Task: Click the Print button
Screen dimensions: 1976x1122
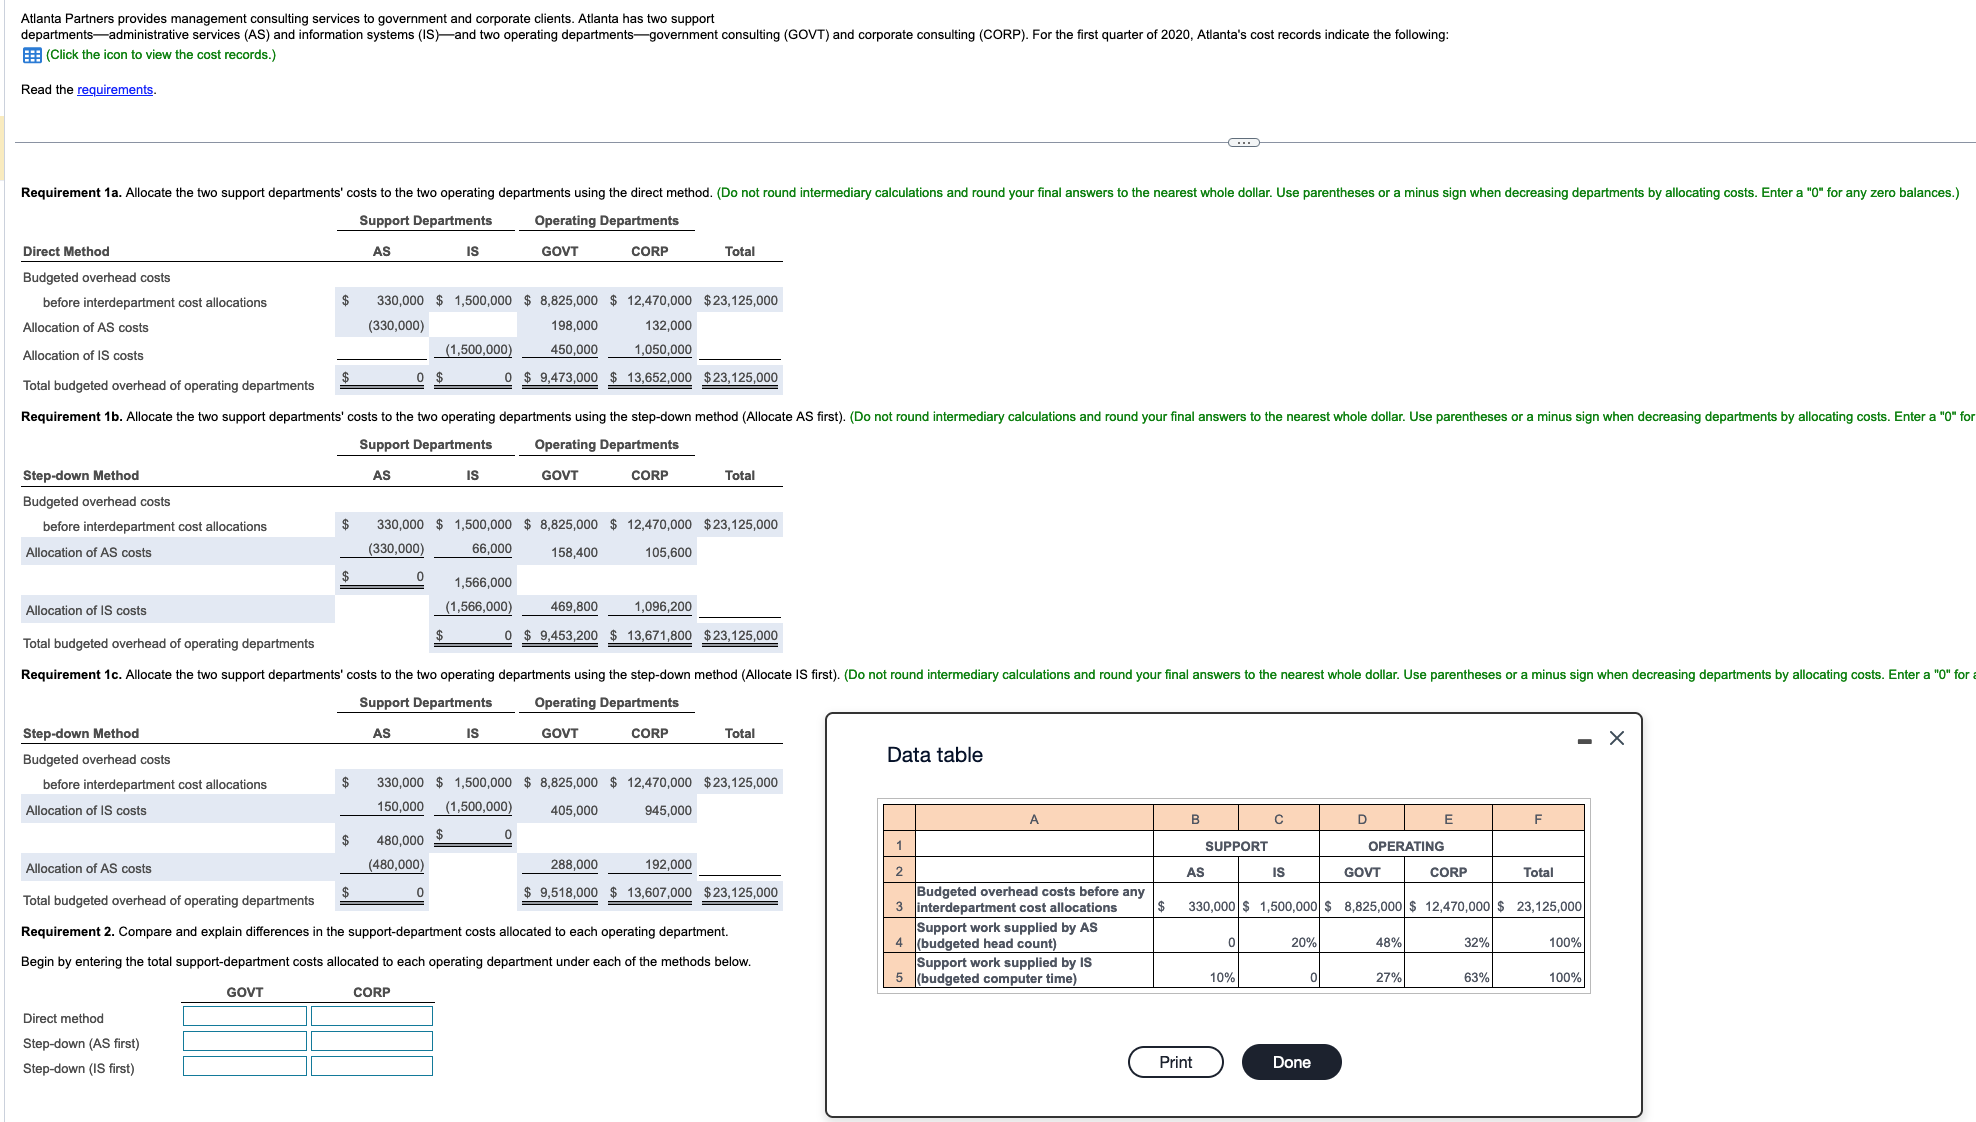Action: 1175,1062
